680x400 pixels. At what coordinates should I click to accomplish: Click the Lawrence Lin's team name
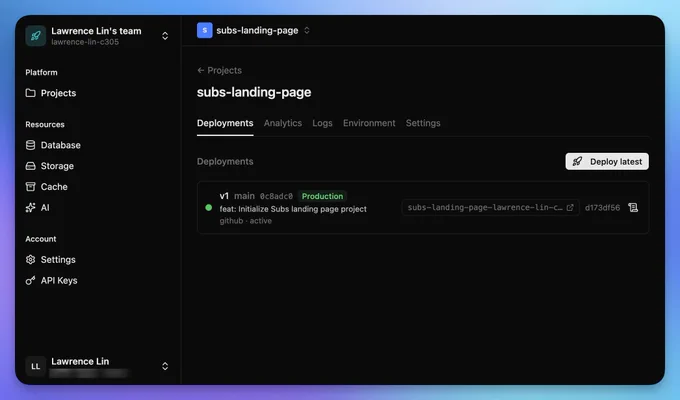point(96,31)
